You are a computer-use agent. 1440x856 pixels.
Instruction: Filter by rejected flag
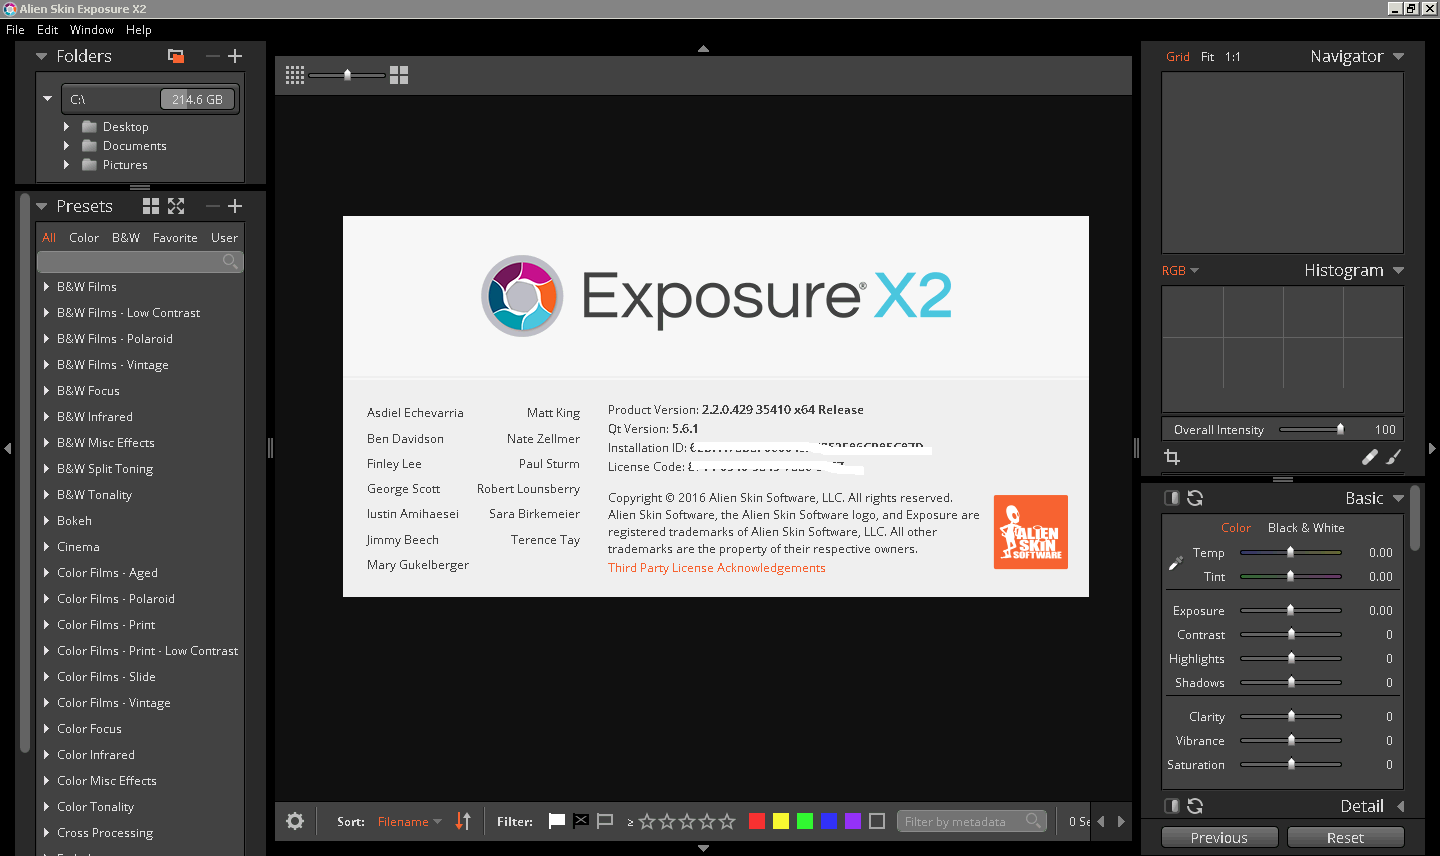point(581,821)
